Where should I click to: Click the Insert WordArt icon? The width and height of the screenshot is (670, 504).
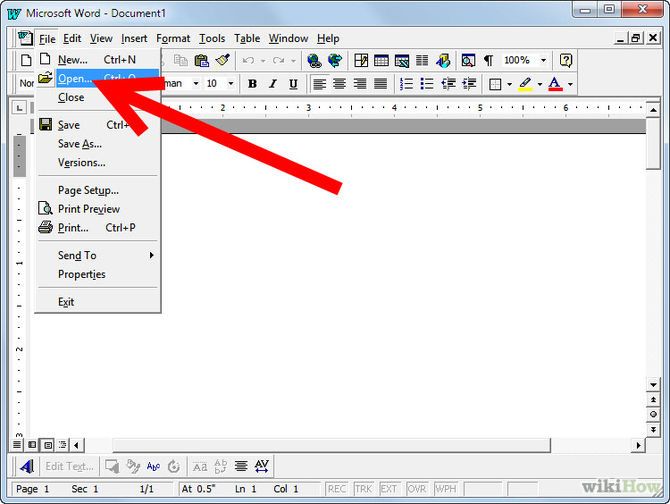click(x=27, y=466)
